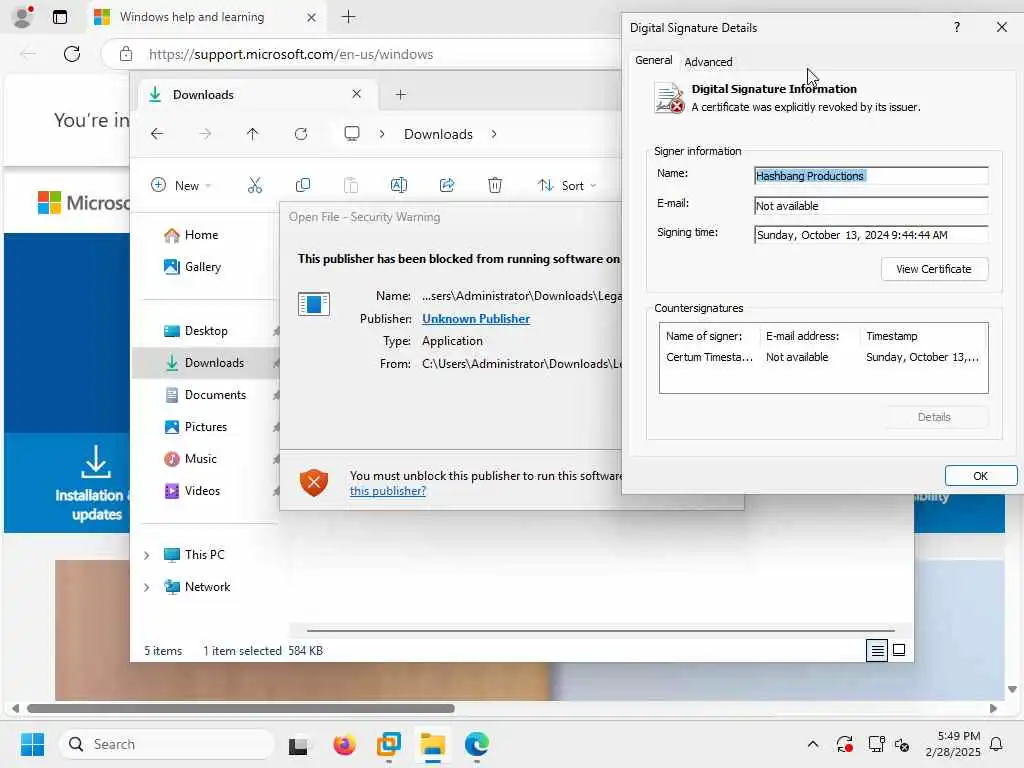Launch Firefox from the taskbar
Screen dimensions: 1024x768
(x=344, y=744)
